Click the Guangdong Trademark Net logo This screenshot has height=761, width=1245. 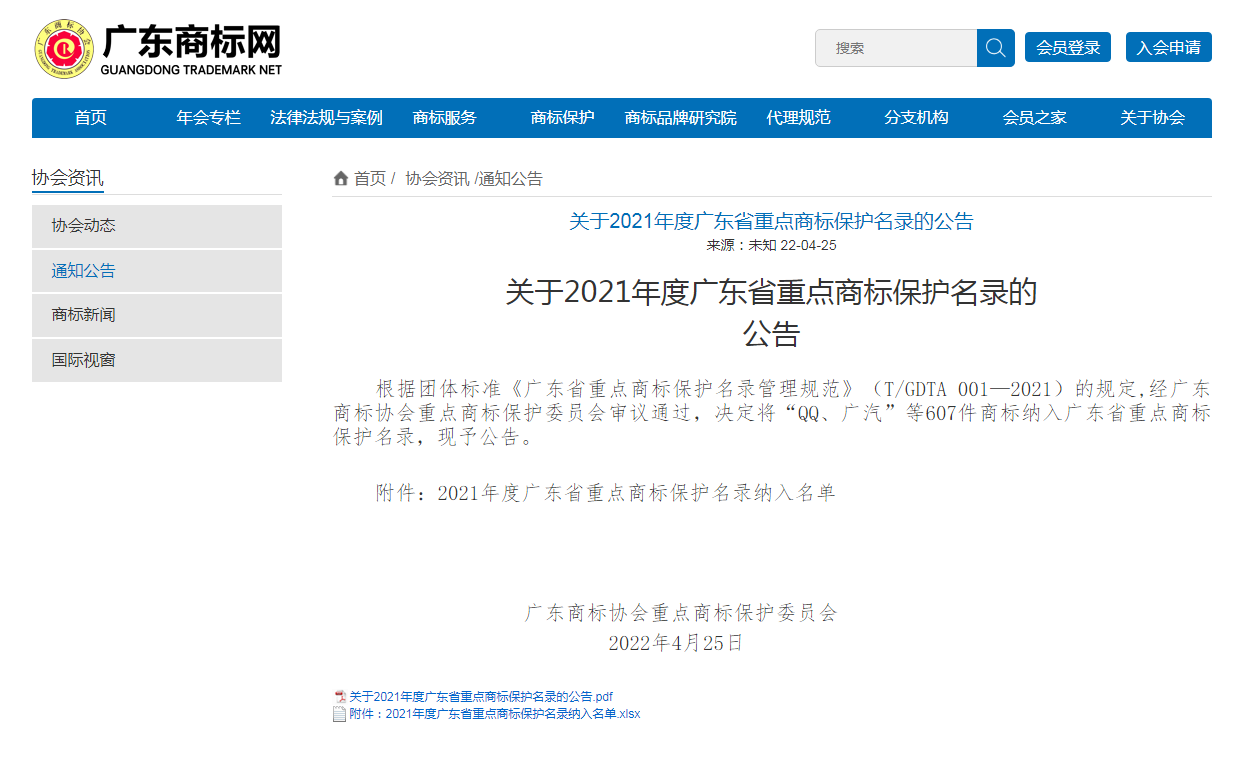tap(157, 49)
